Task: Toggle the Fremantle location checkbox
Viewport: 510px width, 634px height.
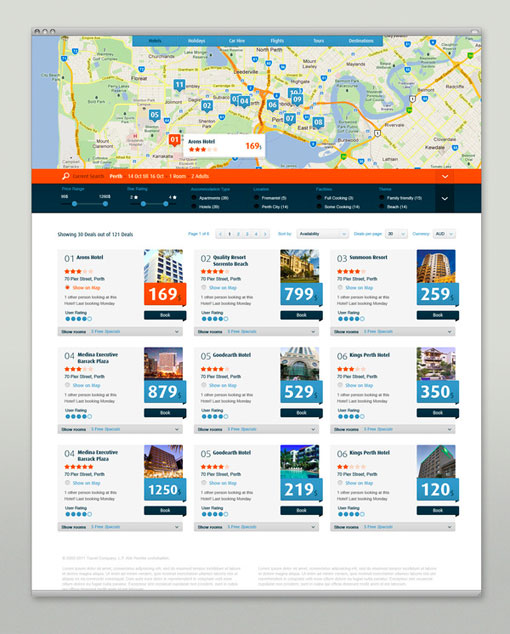Action: click(256, 198)
